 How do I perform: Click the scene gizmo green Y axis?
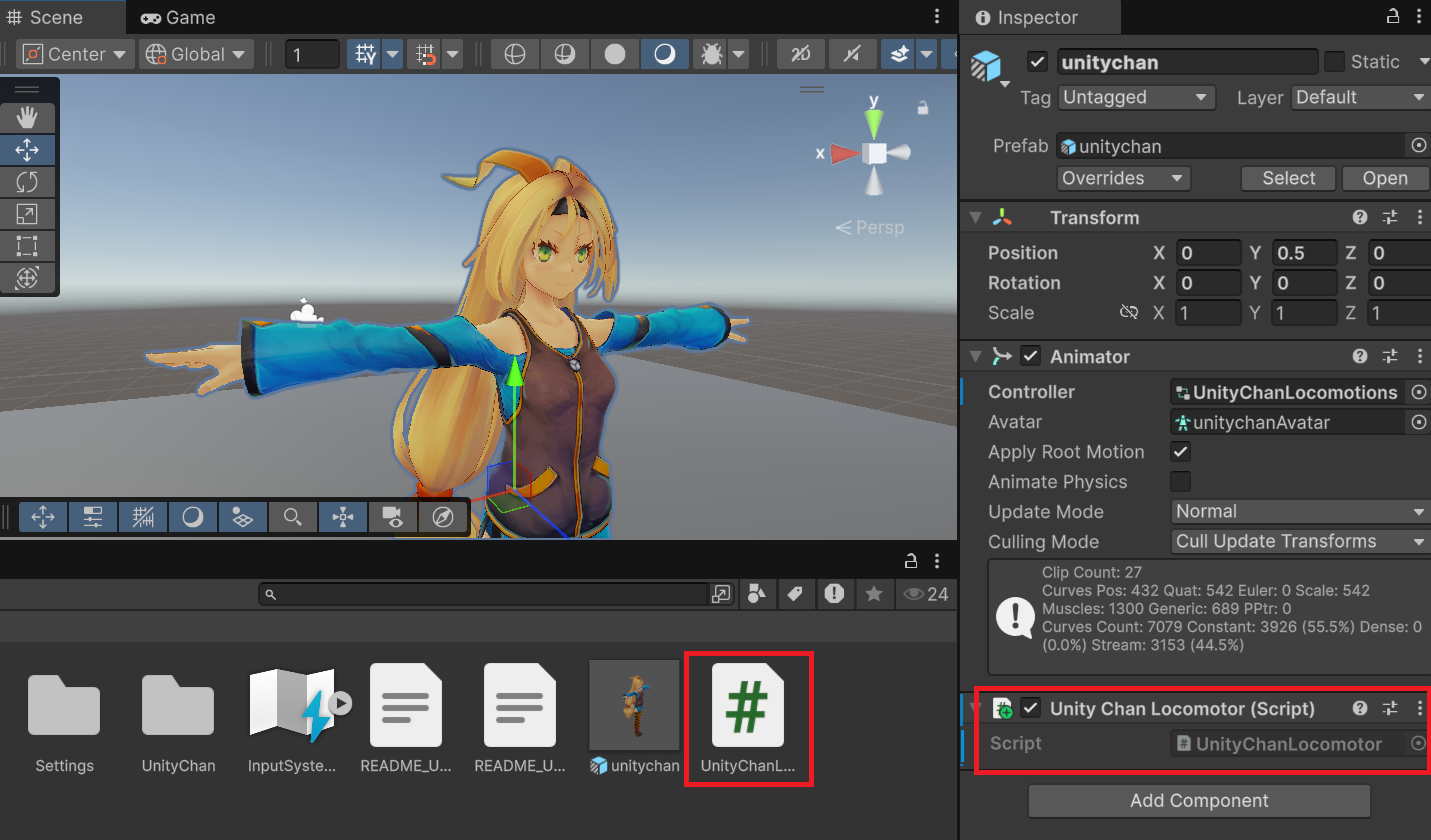pyautogui.click(x=874, y=121)
